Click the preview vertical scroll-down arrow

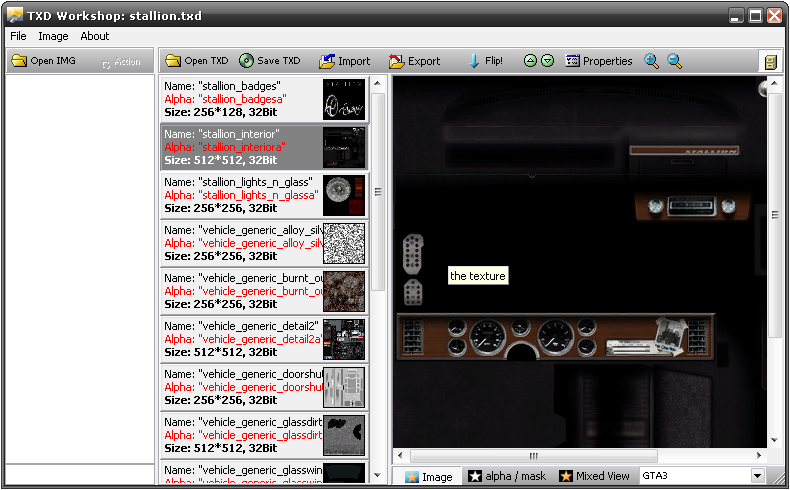pos(775,440)
